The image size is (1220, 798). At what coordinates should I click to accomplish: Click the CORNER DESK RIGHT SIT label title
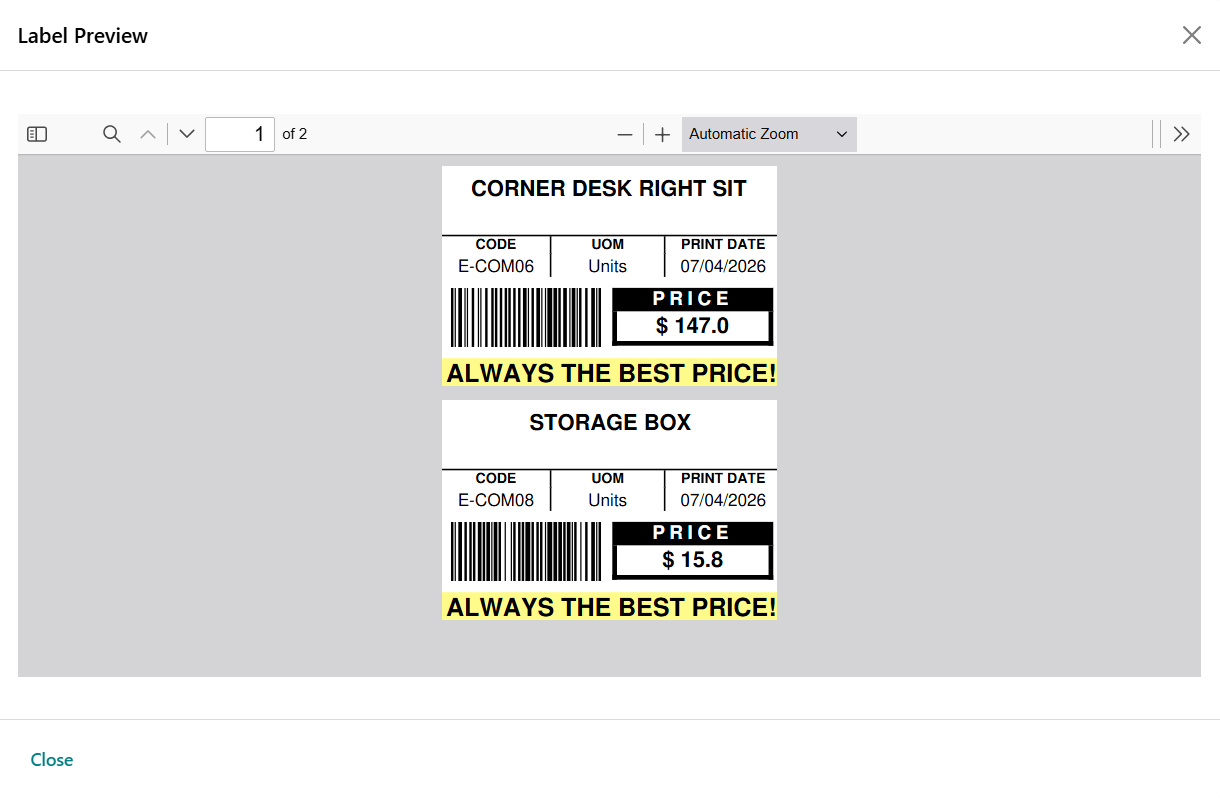[609, 189]
